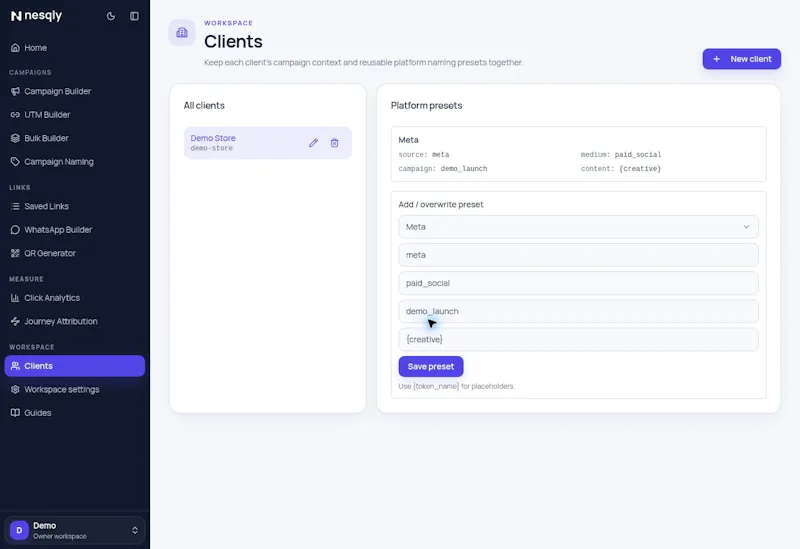The height and width of the screenshot is (549, 800).
Task: Click the Home icon in sidebar
Action: pyautogui.click(x=15, y=47)
